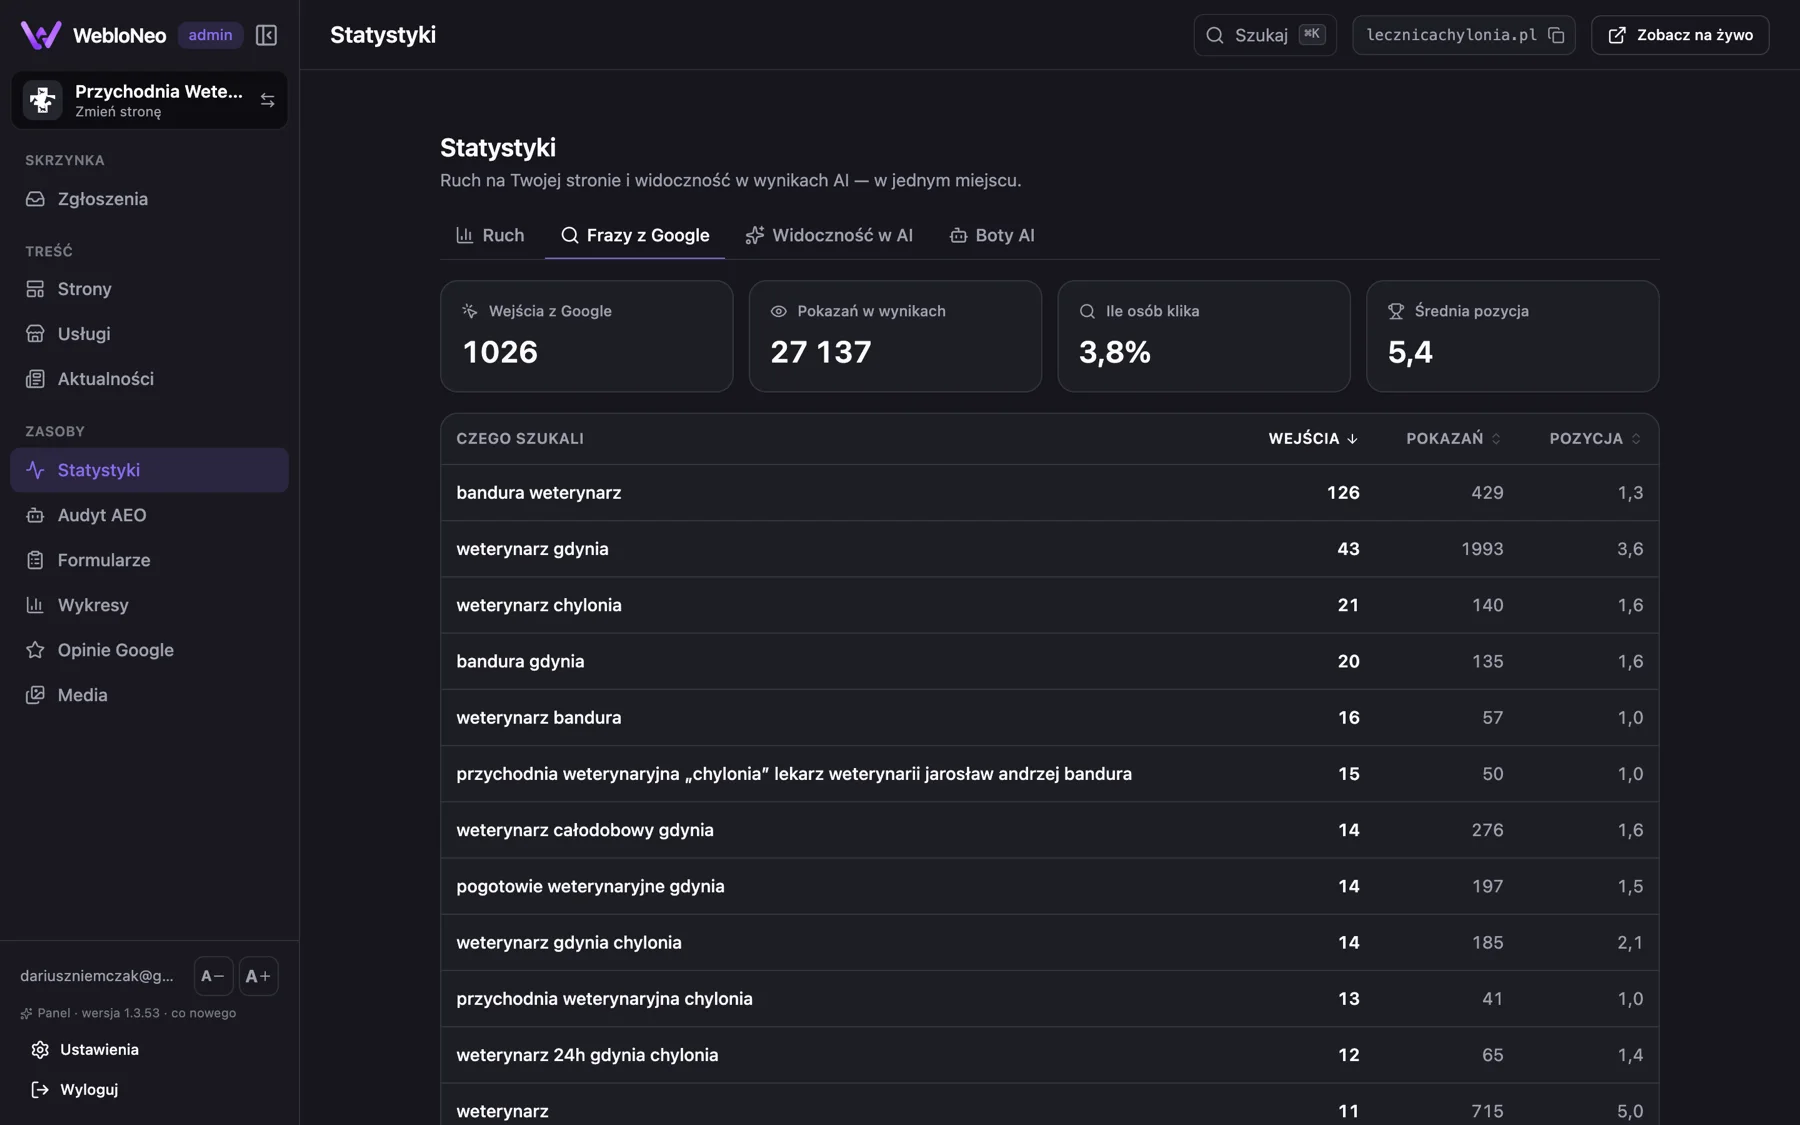This screenshot has height=1125, width=1800.
Task: Copy lecznicachylonia.pl domain icon
Action: tap(1556, 35)
